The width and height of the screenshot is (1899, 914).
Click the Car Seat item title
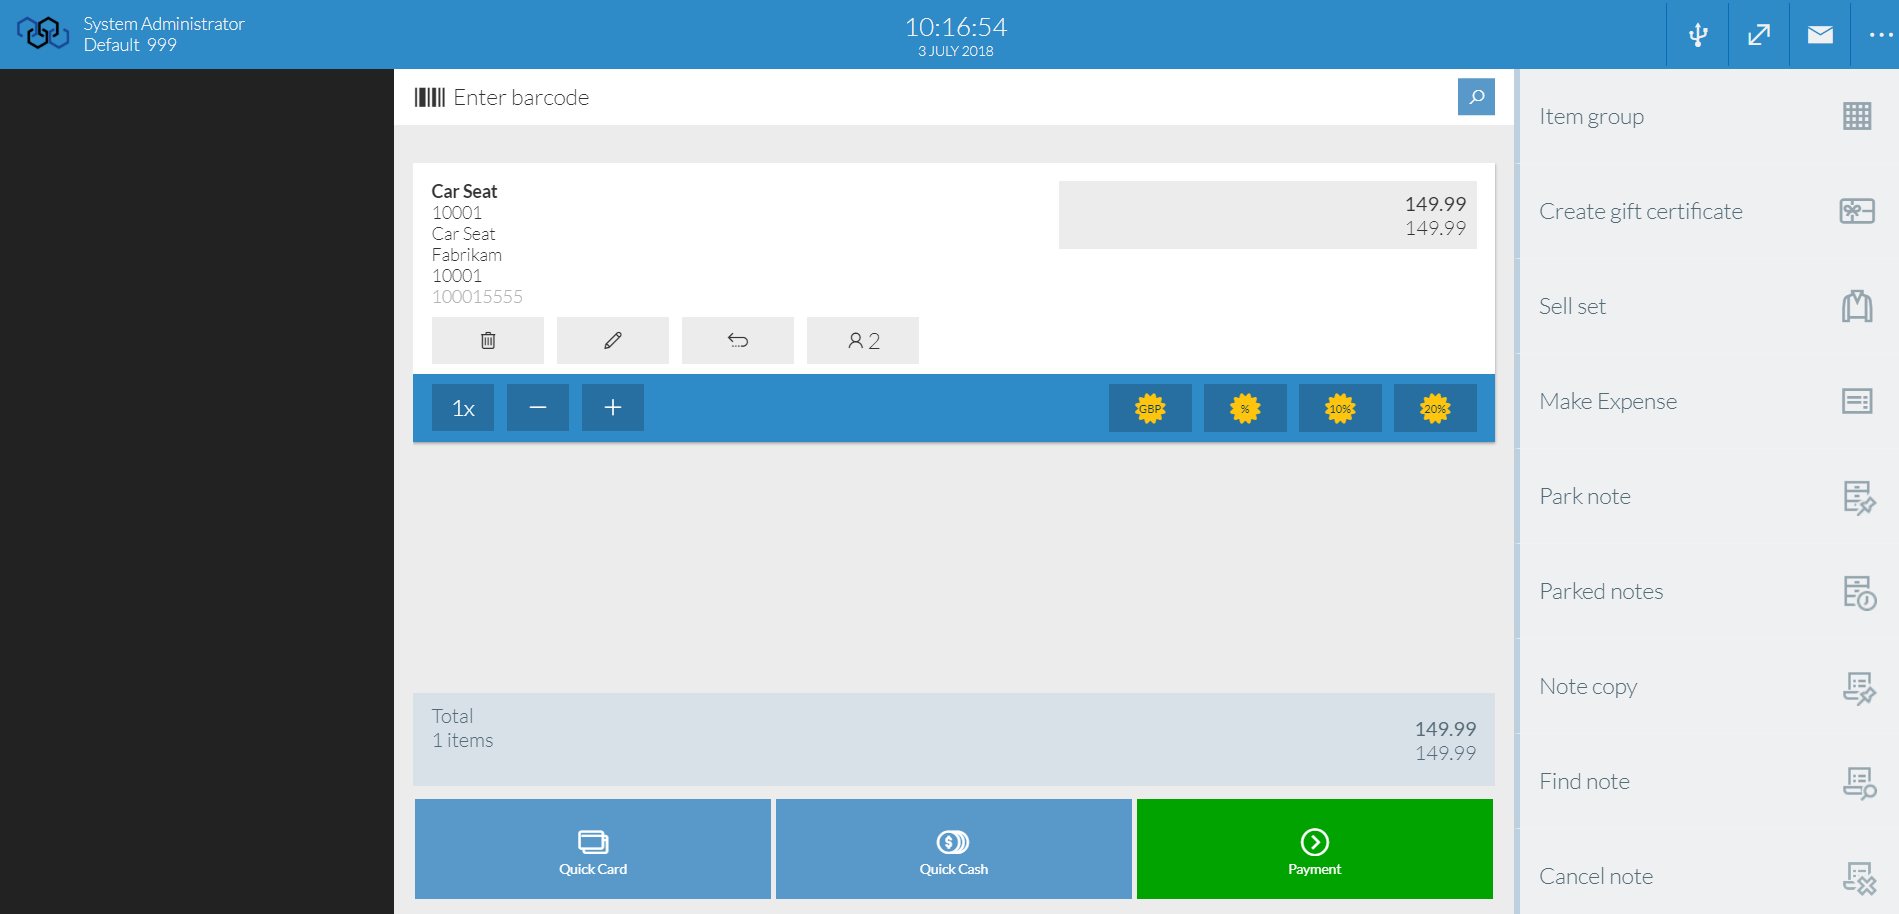(x=464, y=191)
